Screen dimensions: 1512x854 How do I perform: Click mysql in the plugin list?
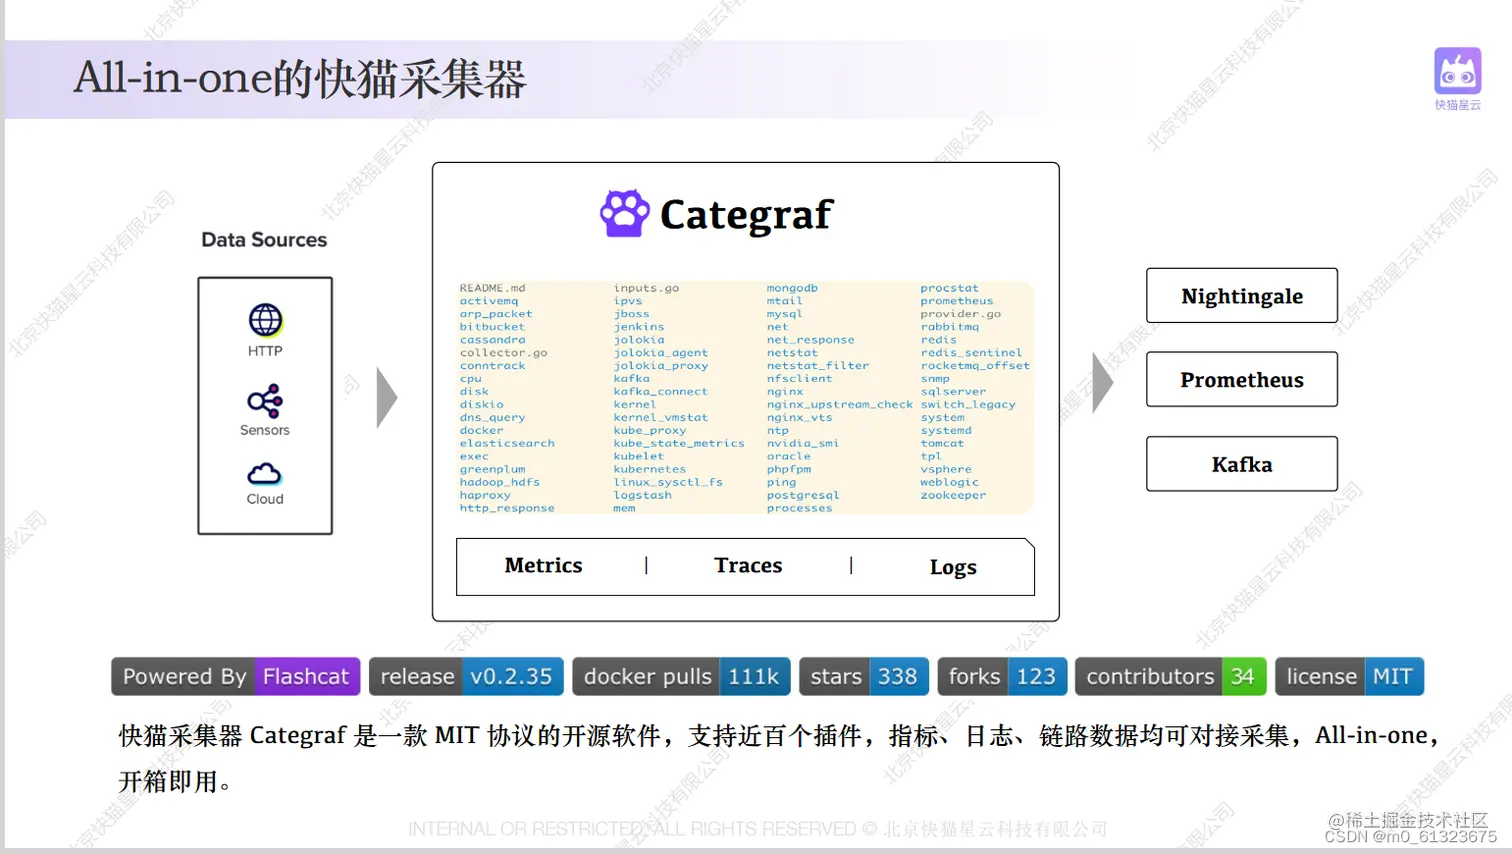click(x=785, y=314)
